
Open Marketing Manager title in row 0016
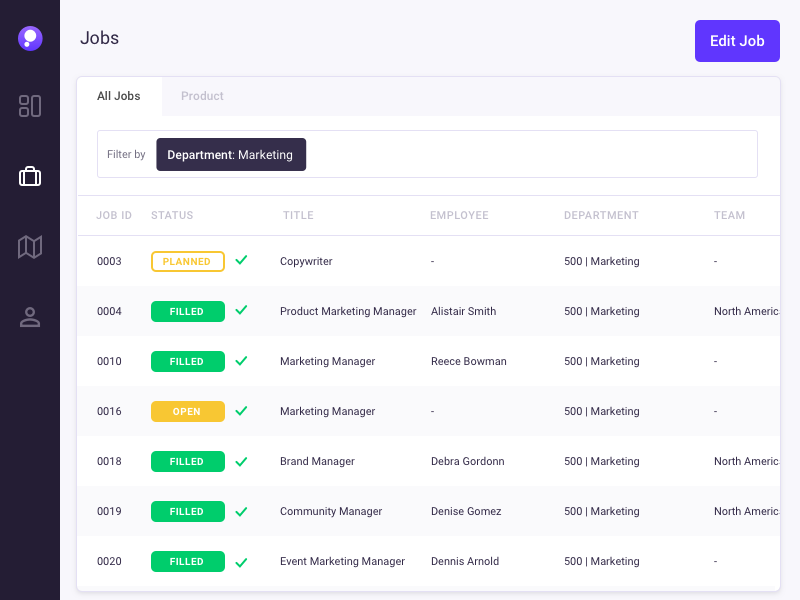click(328, 411)
